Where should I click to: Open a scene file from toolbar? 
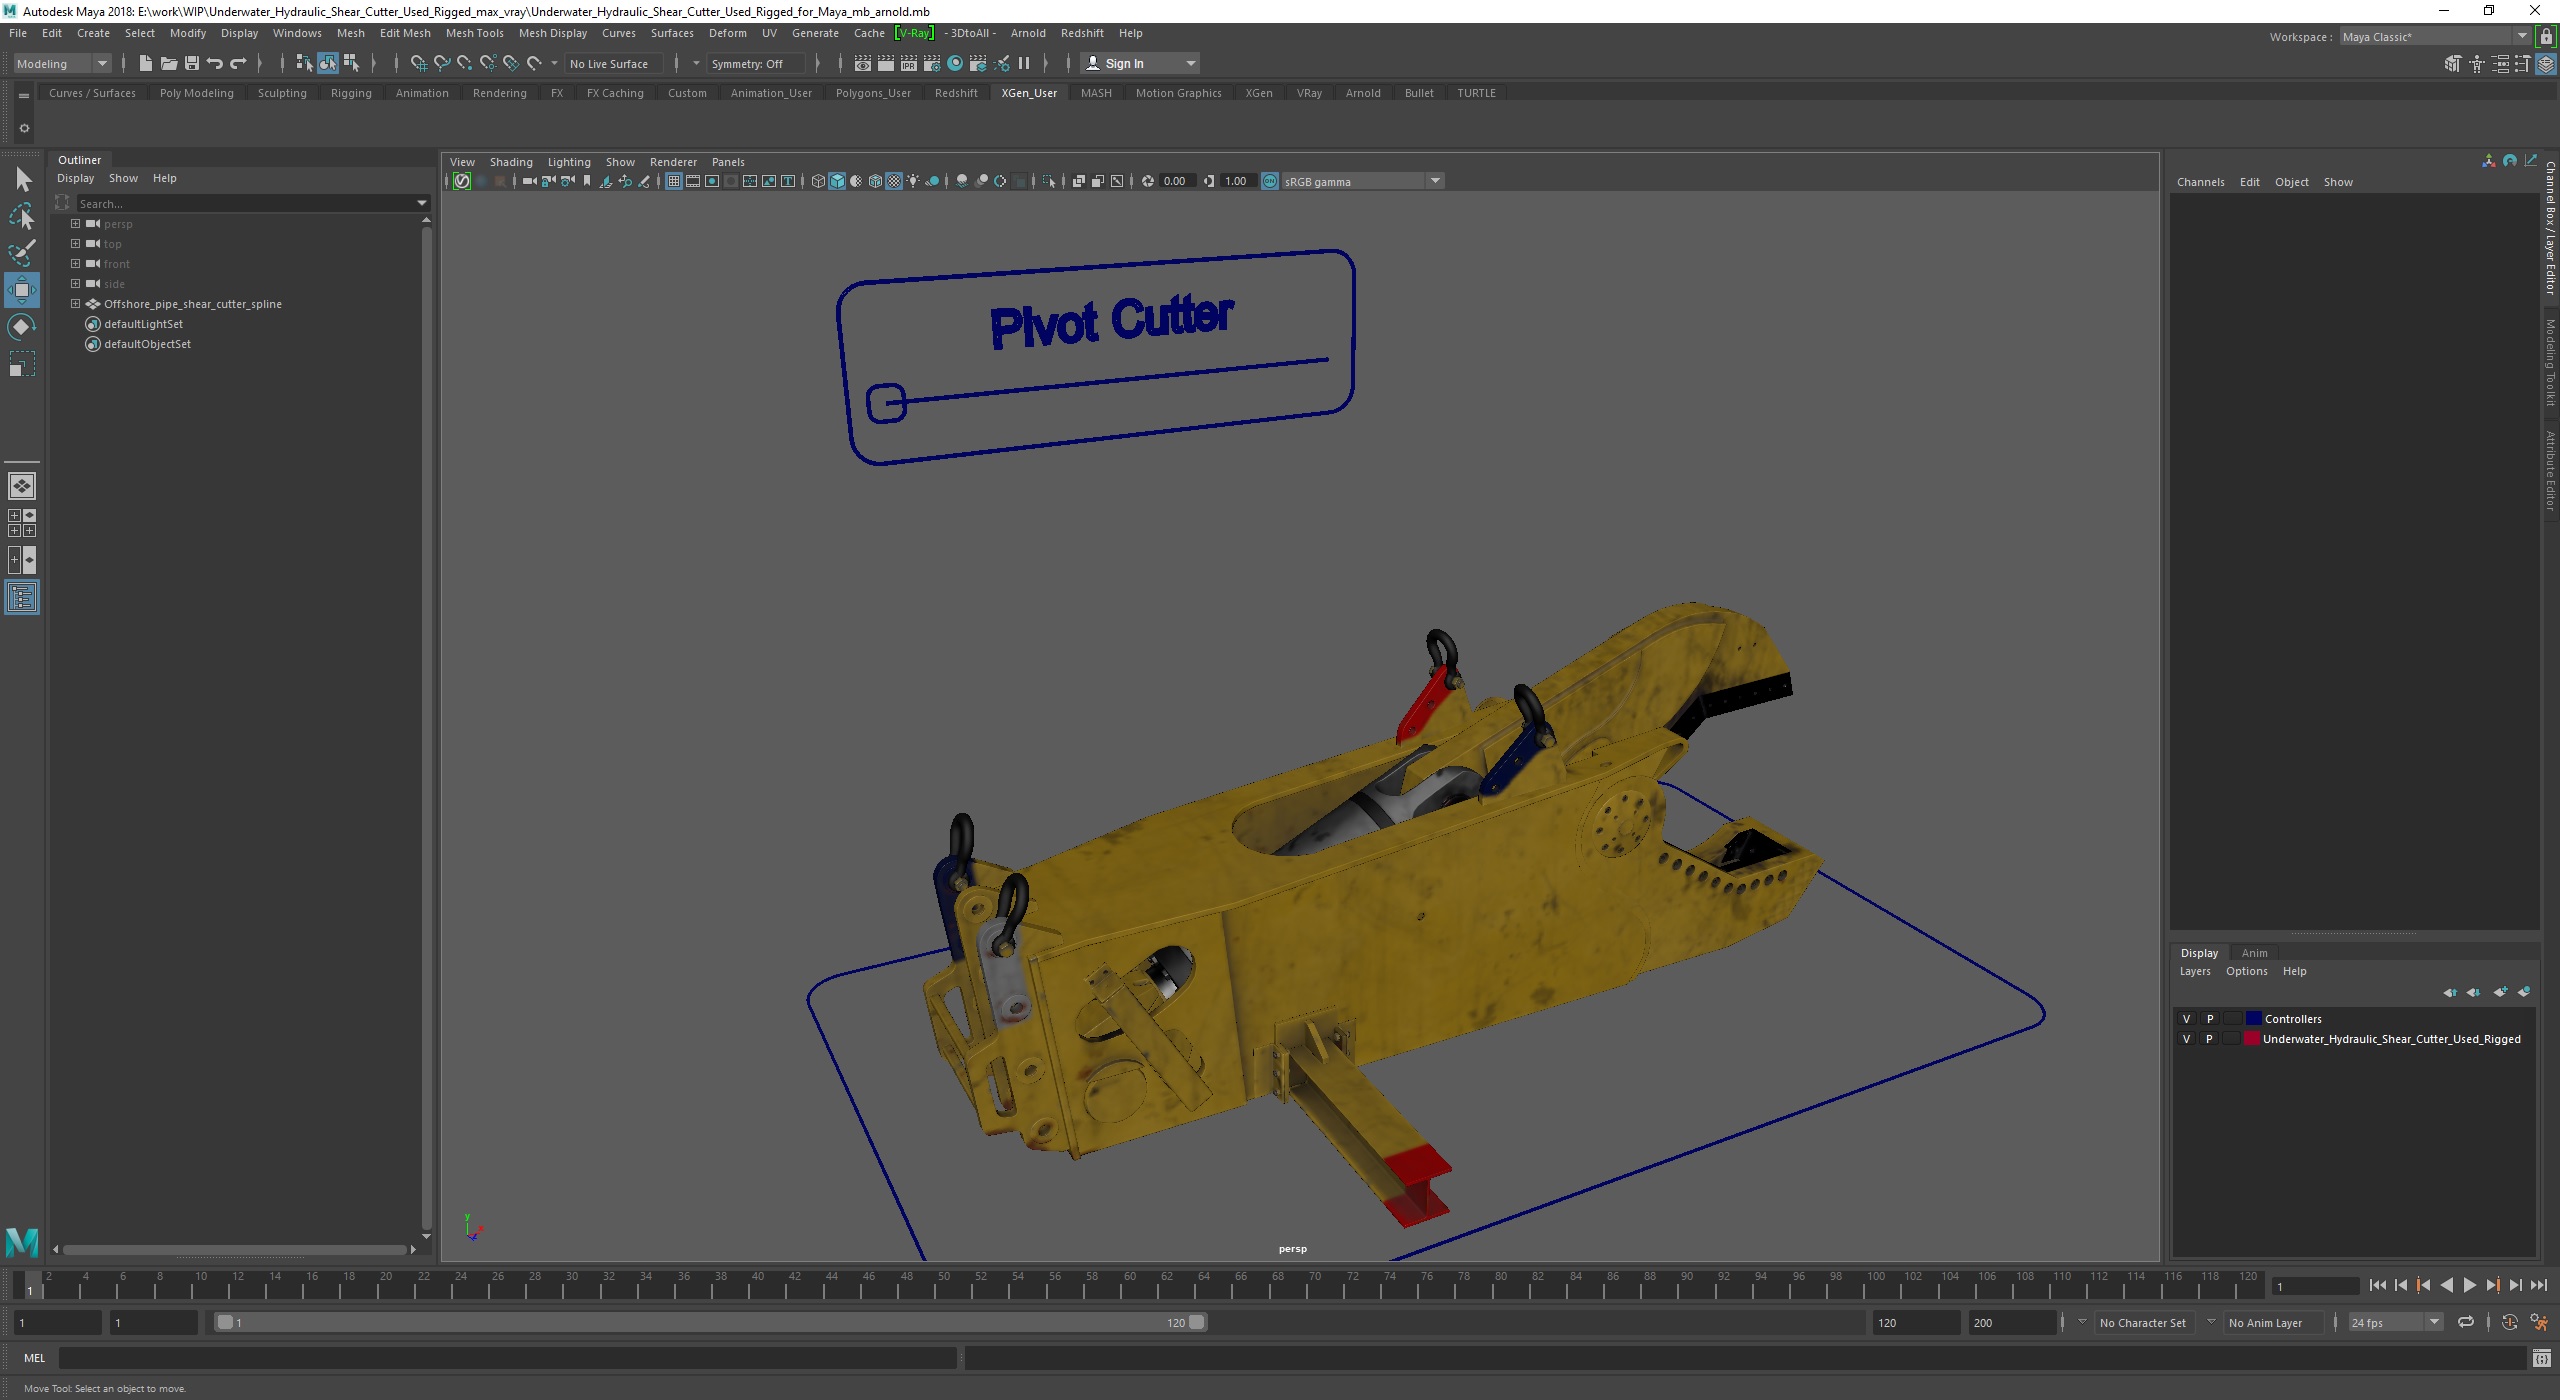(168, 63)
